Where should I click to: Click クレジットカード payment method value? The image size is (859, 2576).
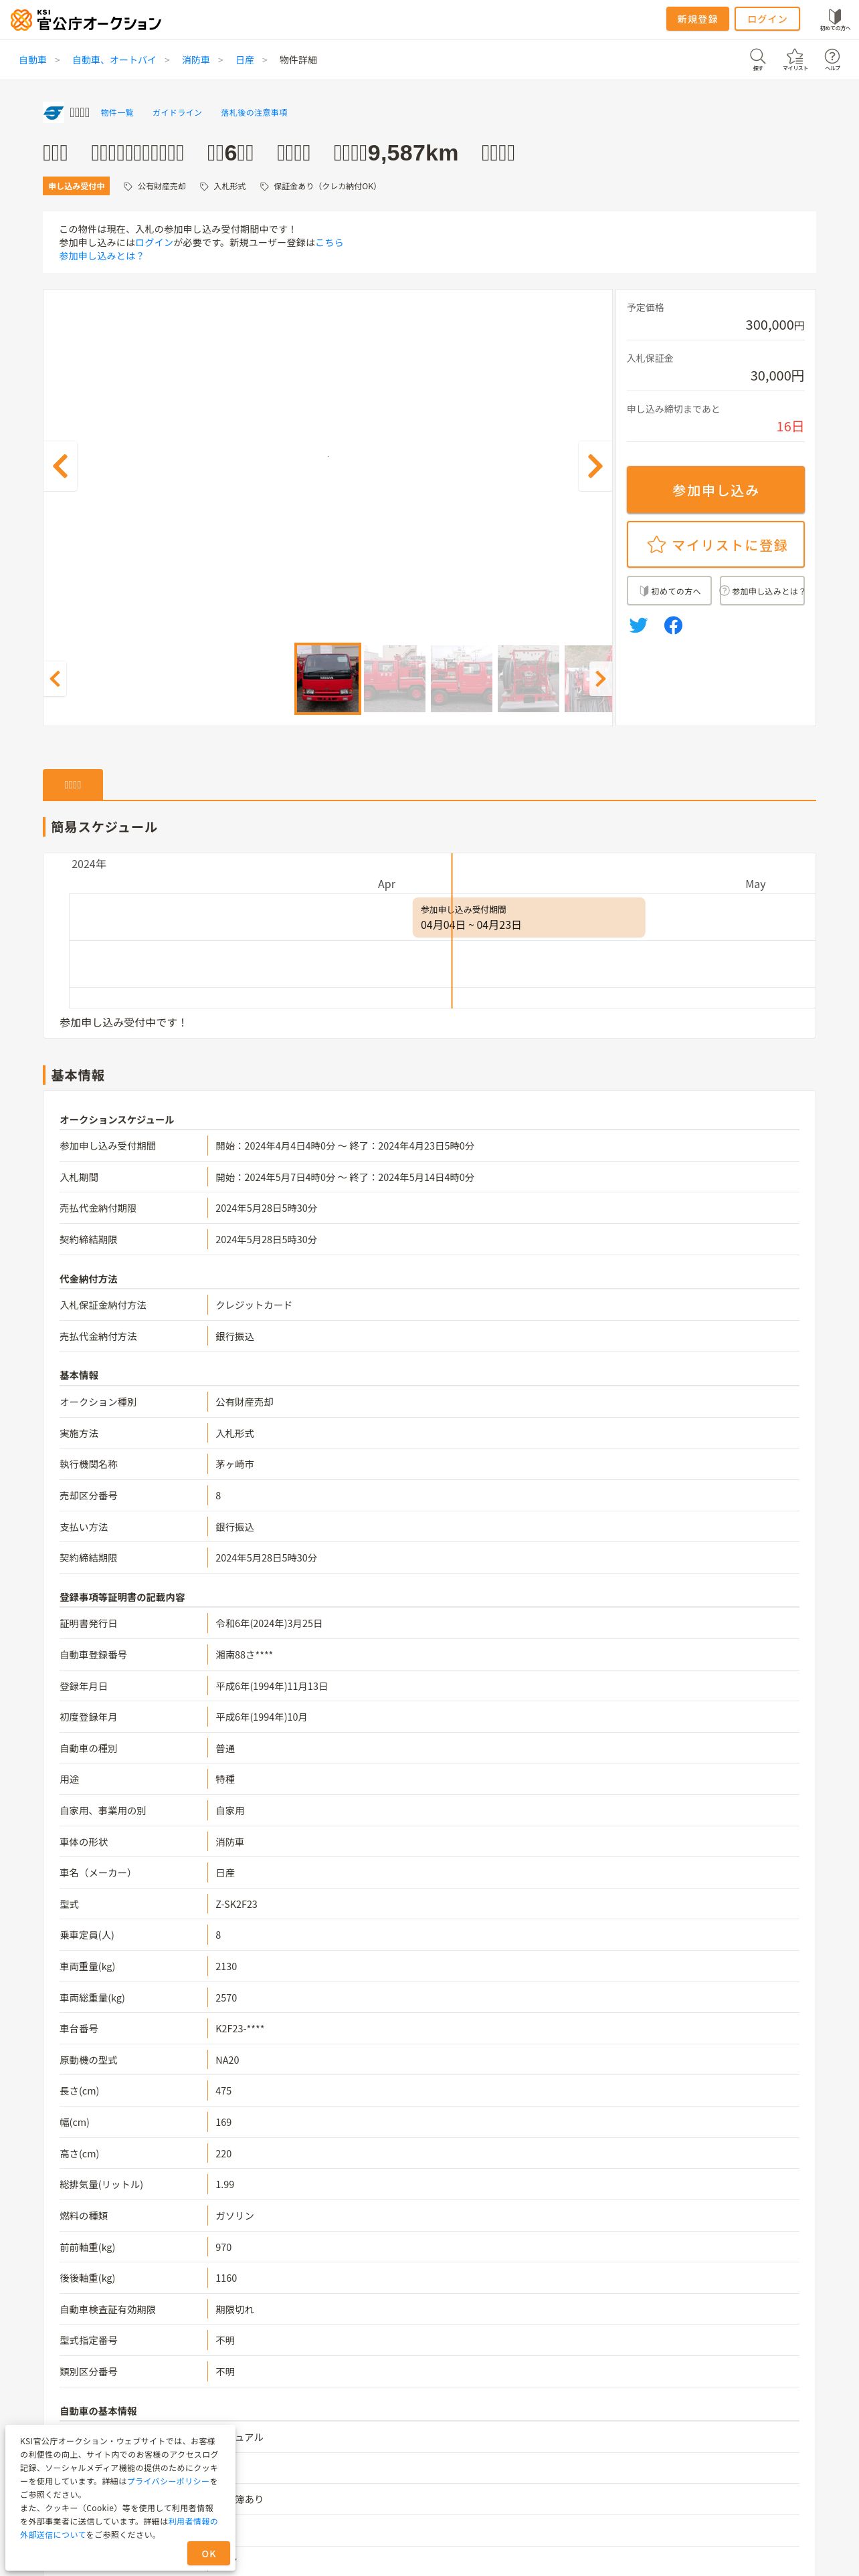[254, 1305]
